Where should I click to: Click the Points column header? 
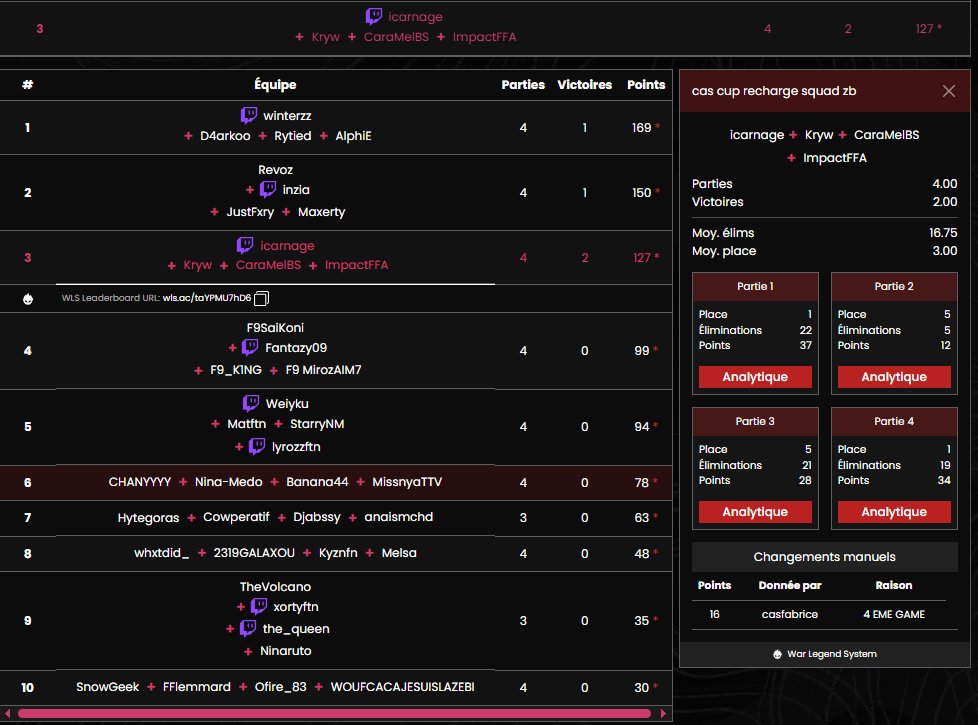pos(646,84)
